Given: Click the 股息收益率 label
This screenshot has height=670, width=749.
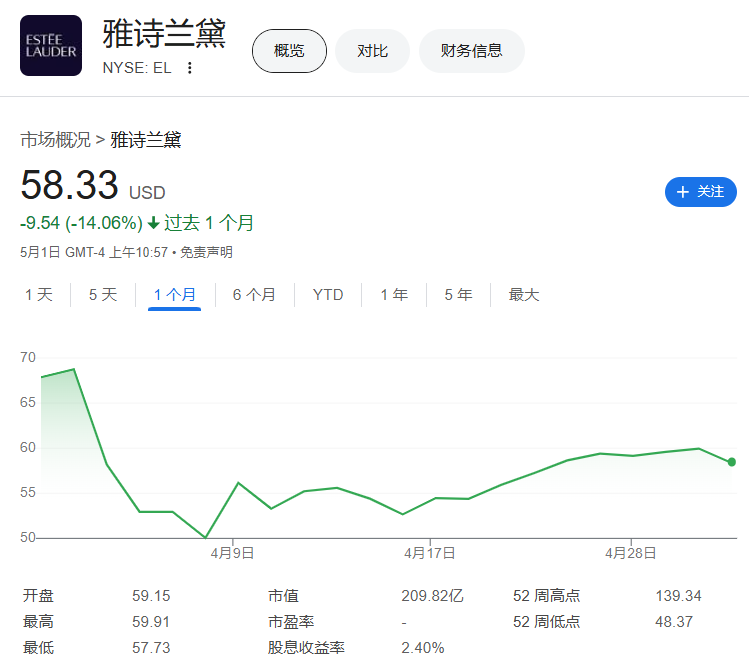Looking at the screenshot, I should pyautogui.click(x=306, y=648).
